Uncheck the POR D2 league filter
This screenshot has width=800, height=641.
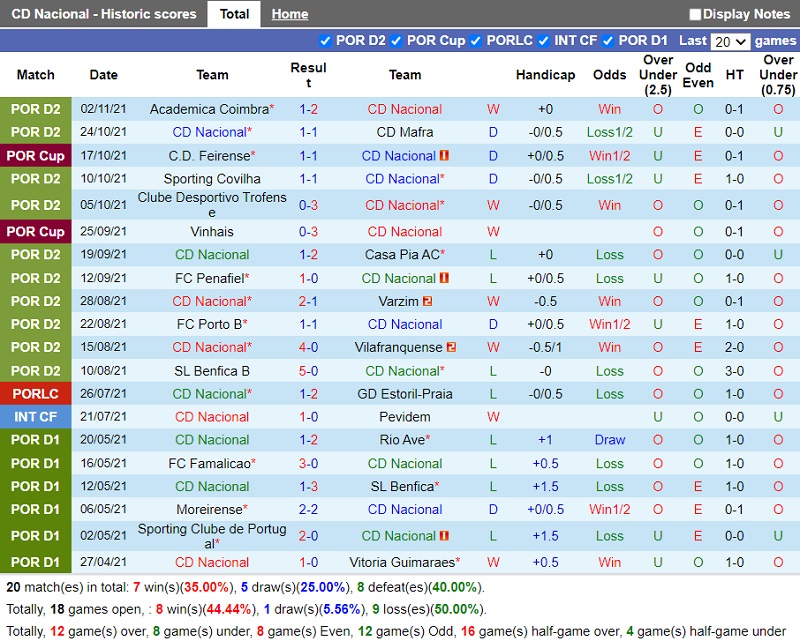tap(324, 41)
